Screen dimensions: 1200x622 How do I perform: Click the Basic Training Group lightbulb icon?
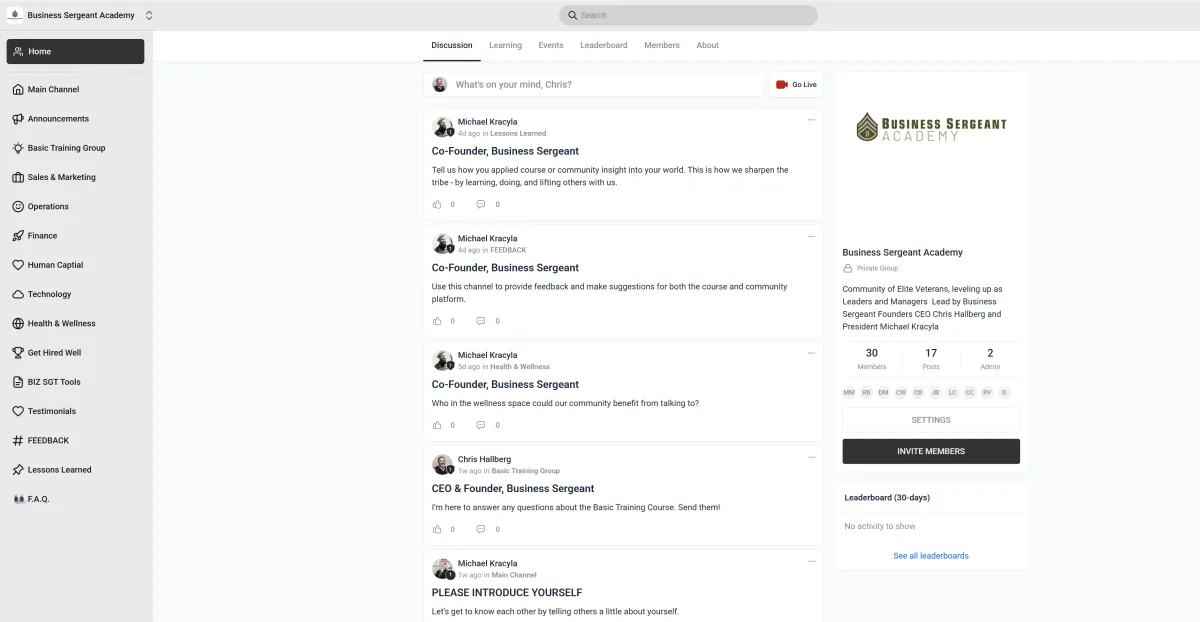[x=18, y=148]
